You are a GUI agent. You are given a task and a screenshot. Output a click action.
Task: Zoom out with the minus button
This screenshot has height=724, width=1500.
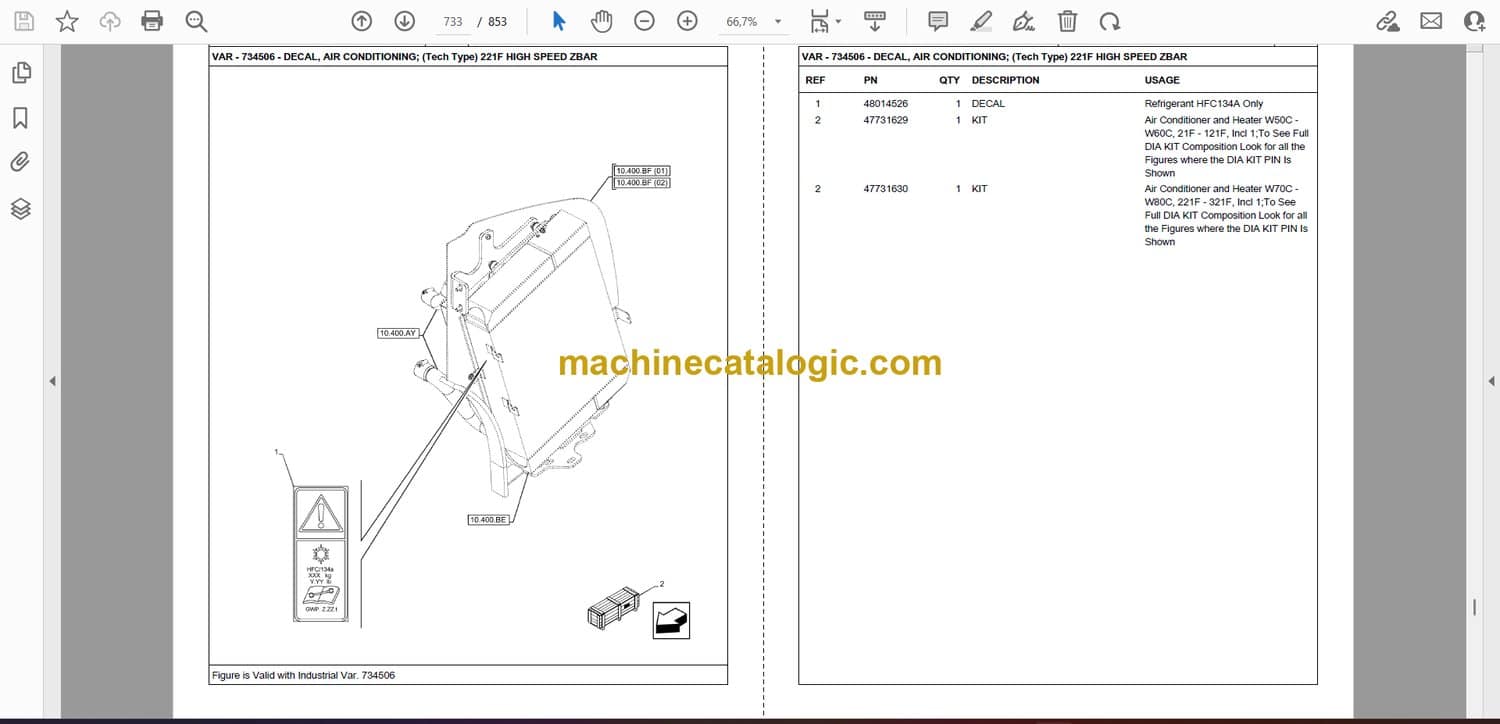[645, 21]
